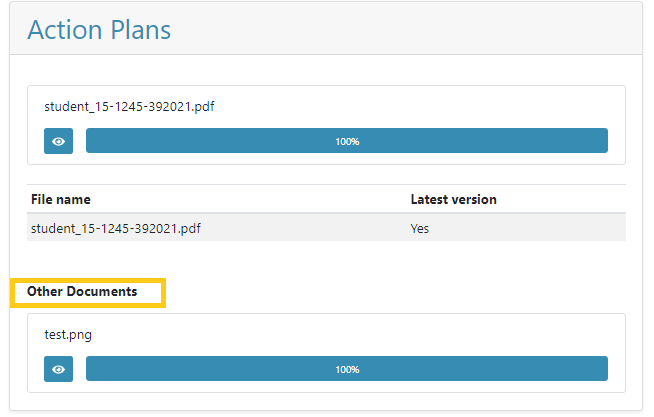Click the 100% label on pdf upload
The height and width of the screenshot is (417, 654).
point(347,142)
